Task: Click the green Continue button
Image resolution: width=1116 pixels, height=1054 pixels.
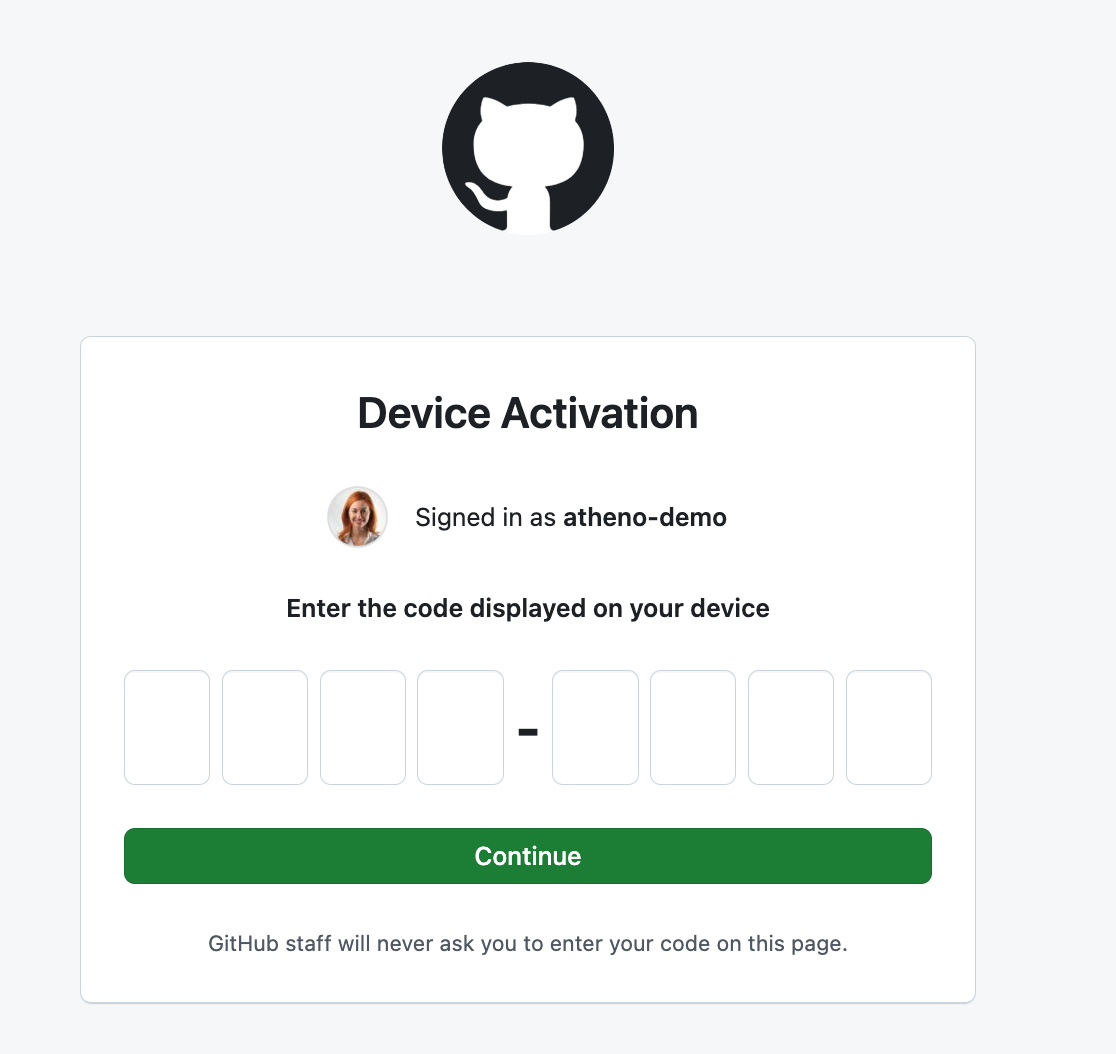Action: 528,856
